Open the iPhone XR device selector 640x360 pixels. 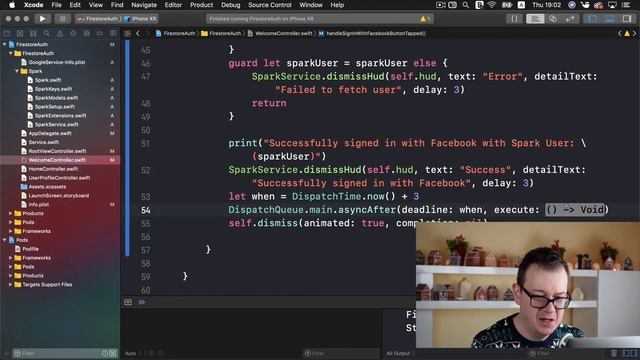tap(140, 19)
